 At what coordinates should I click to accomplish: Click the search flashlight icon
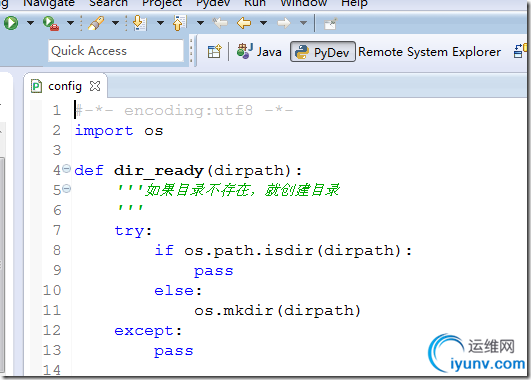tap(96, 23)
